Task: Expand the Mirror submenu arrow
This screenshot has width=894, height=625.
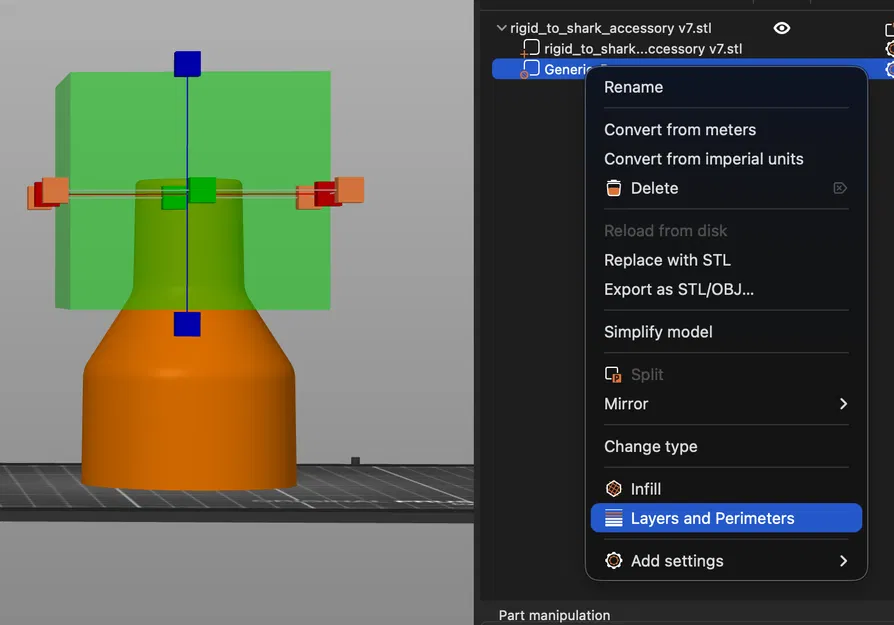Action: (843, 404)
